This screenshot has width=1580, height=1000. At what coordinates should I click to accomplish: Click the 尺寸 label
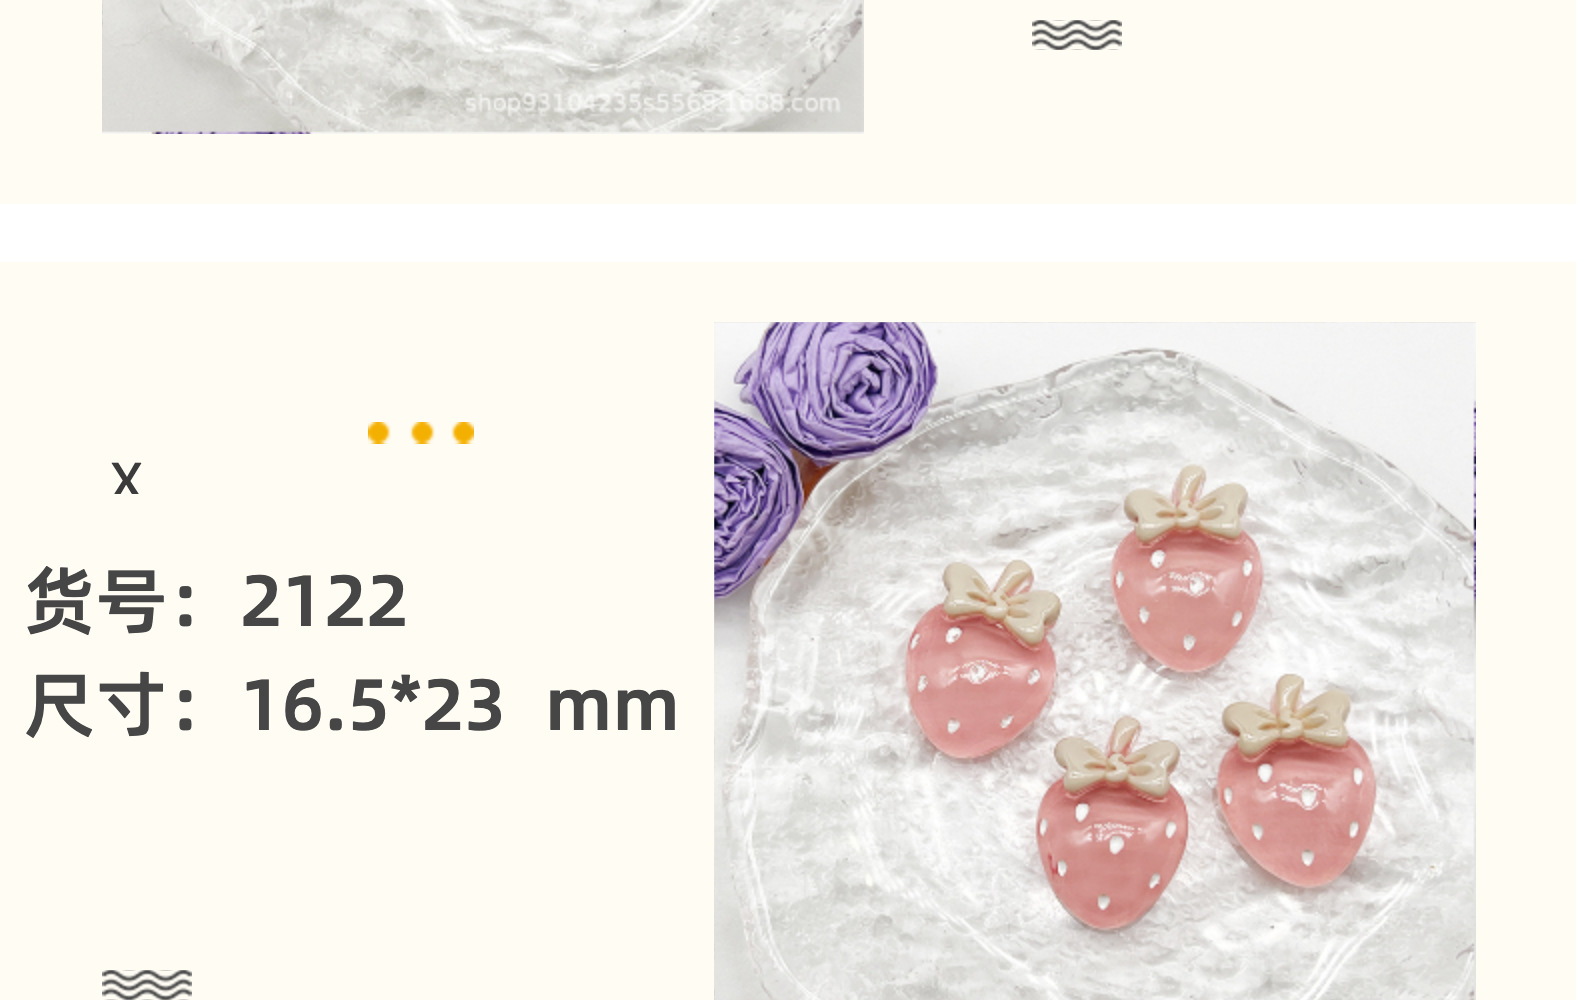tap(95, 705)
